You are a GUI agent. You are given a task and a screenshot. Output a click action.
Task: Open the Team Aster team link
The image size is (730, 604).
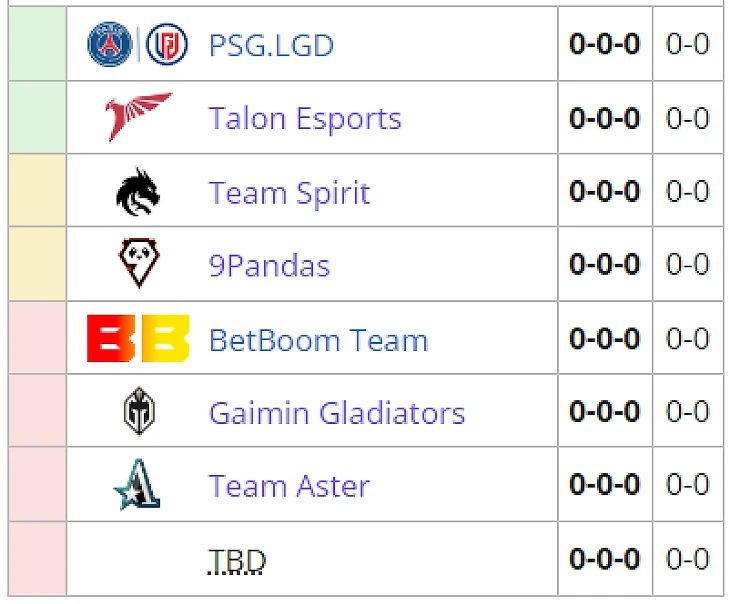289,486
